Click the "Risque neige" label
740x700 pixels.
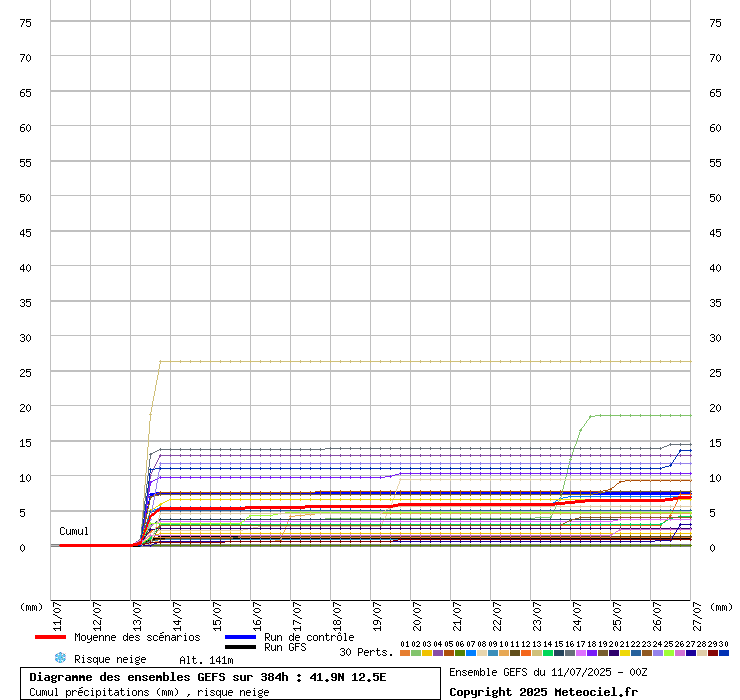click(x=110, y=659)
